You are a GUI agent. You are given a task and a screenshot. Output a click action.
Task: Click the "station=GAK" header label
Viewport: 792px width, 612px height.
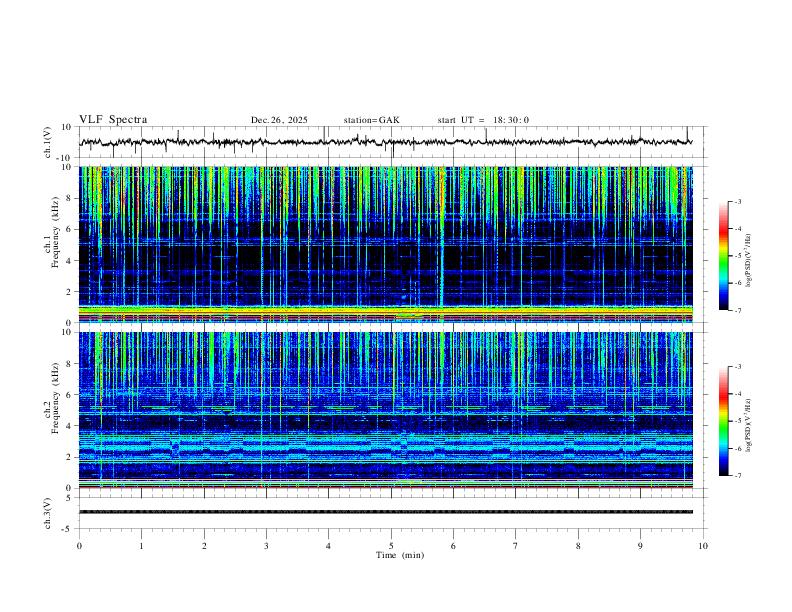click(x=371, y=120)
